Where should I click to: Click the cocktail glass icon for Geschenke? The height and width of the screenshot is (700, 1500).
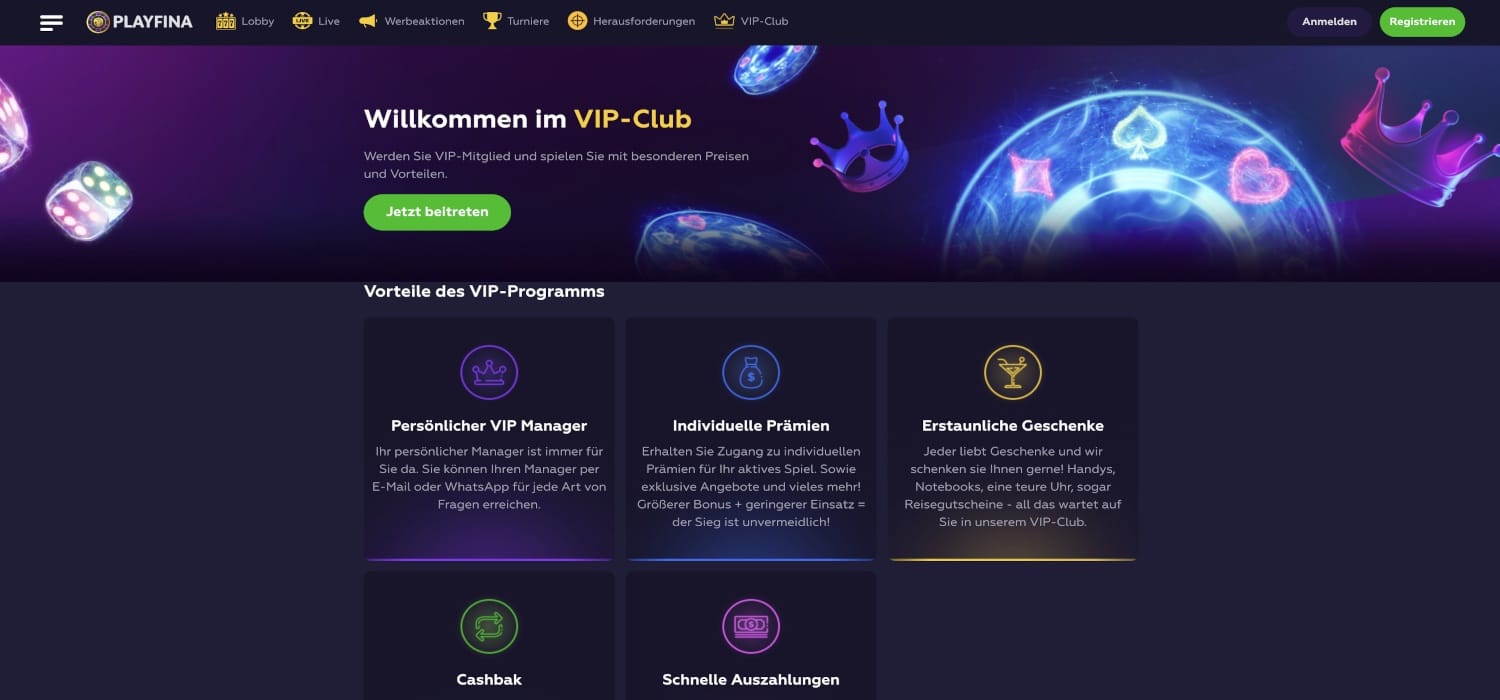click(x=1013, y=373)
